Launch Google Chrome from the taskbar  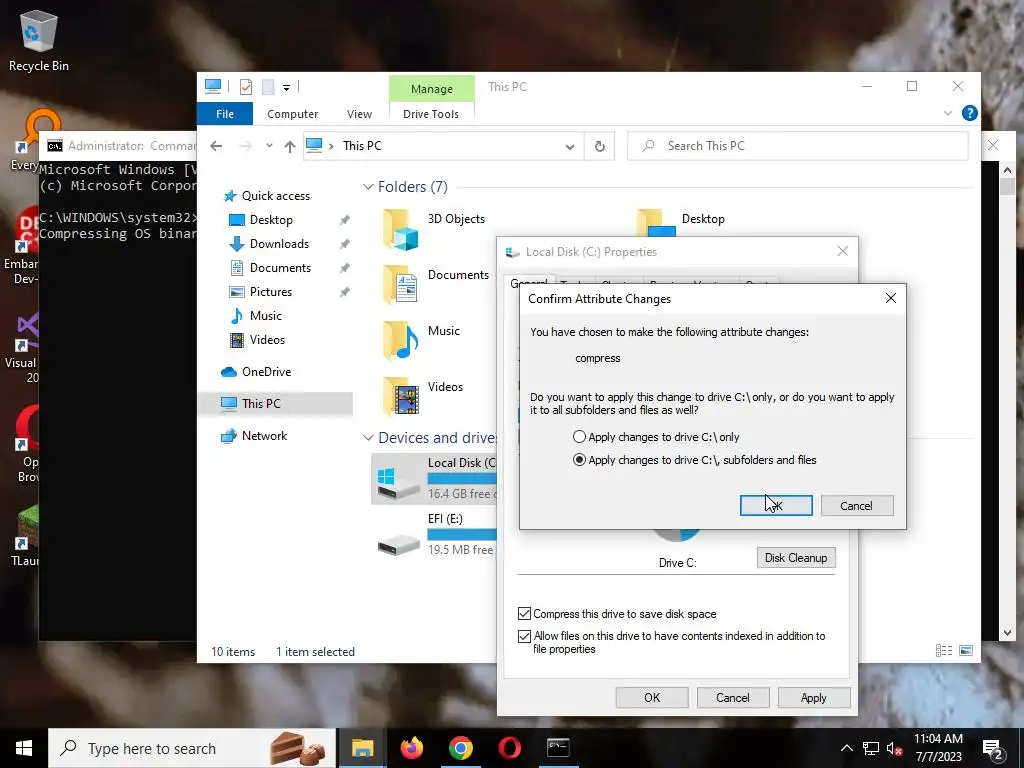tap(460, 748)
